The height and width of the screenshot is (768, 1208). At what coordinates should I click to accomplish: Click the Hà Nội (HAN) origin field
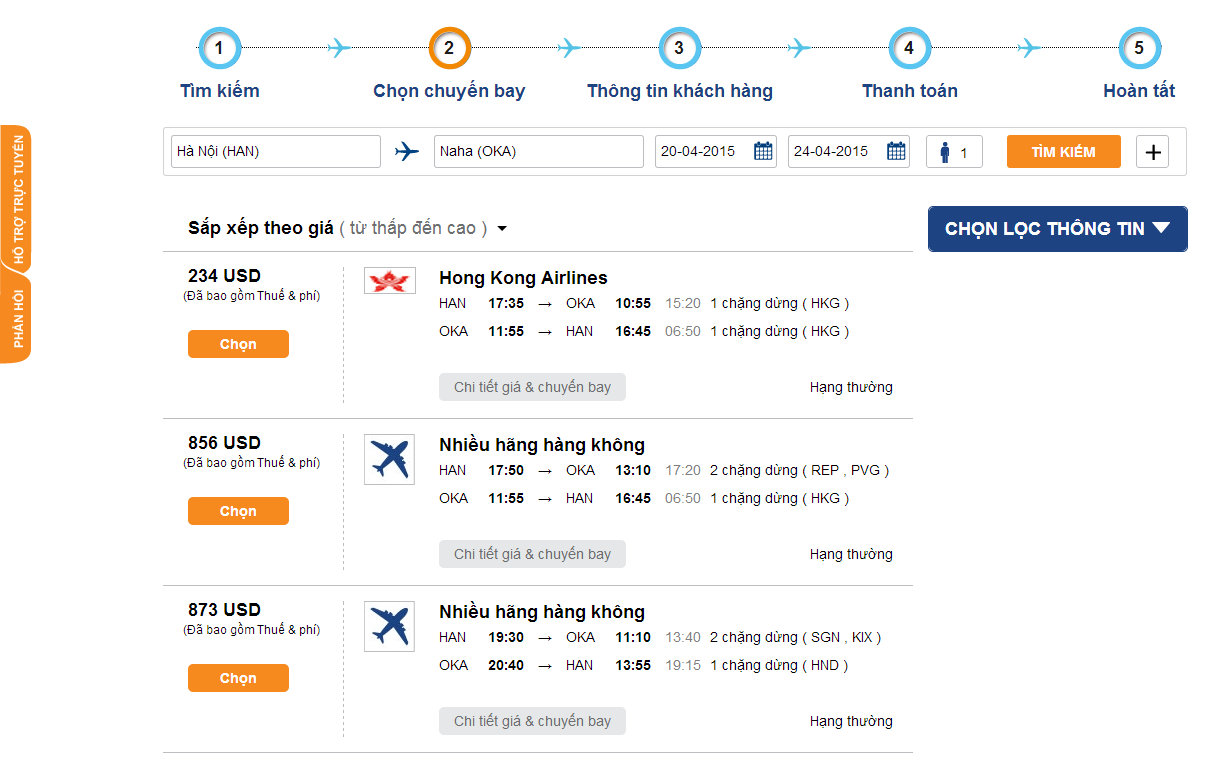point(276,152)
